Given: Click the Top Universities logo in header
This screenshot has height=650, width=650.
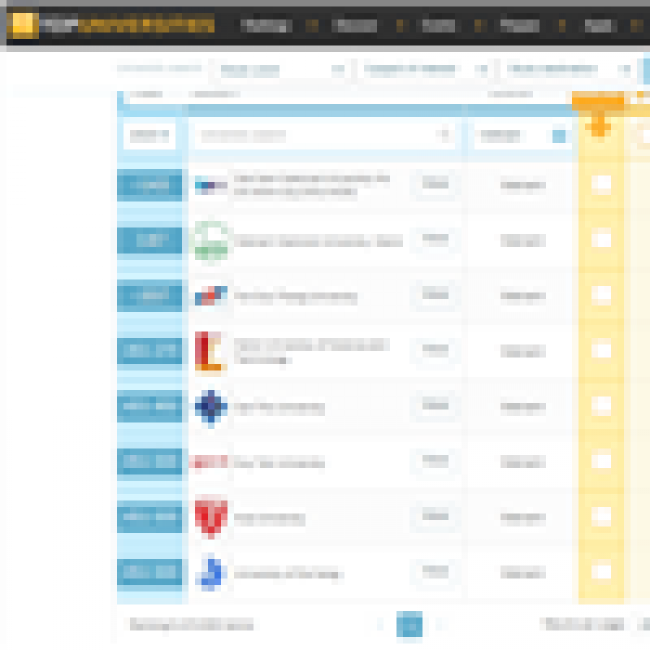Looking at the screenshot, I should 110,25.
